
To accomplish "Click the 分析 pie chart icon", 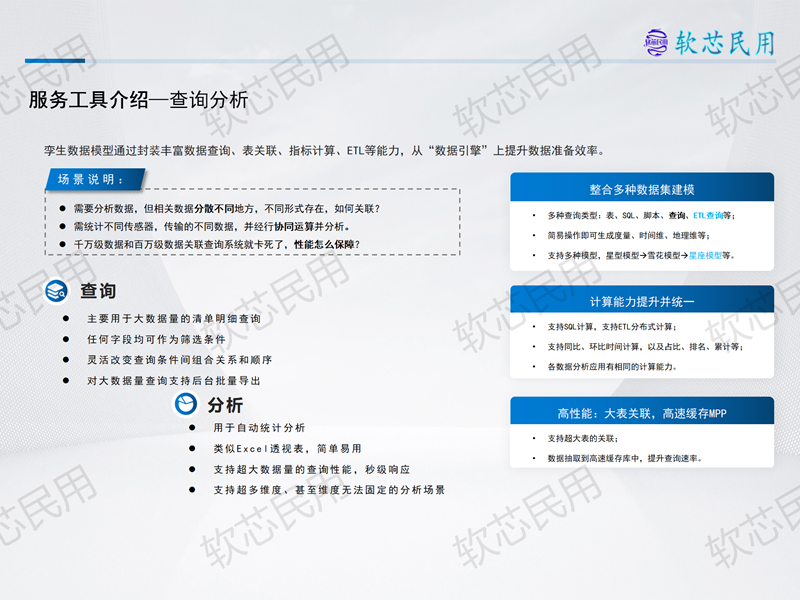I will [186, 405].
